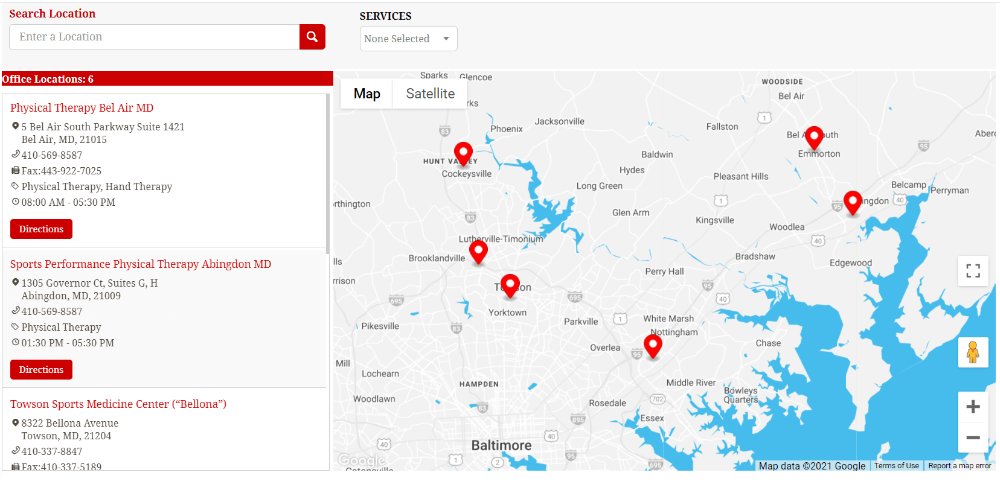The image size is (1000, 488).
Task: Click Bel Air fax number 443-922-7025
Action: [x=61, y=171]
